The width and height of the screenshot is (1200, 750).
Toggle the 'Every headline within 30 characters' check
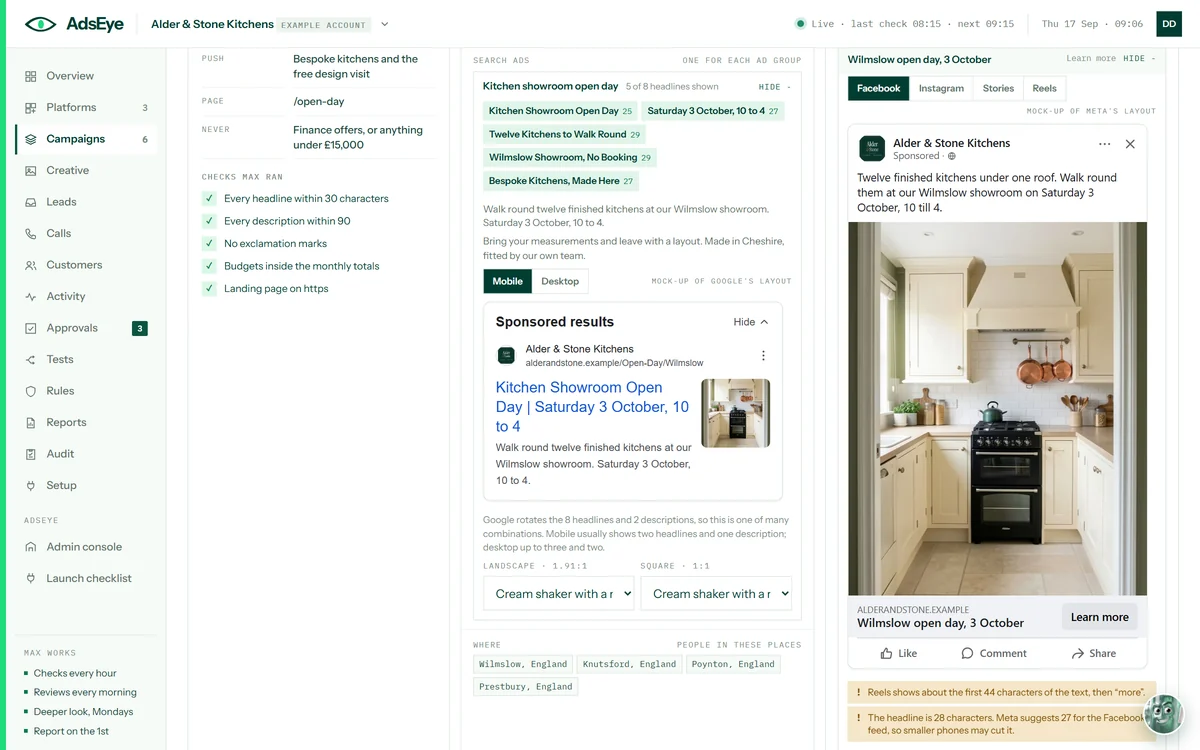(x=209, y=198)
